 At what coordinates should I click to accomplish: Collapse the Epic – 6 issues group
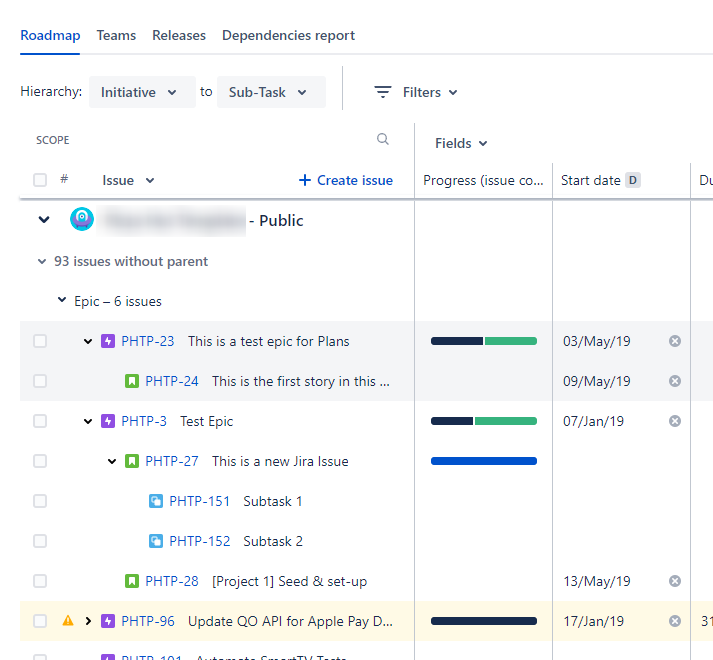coord(62,300)
